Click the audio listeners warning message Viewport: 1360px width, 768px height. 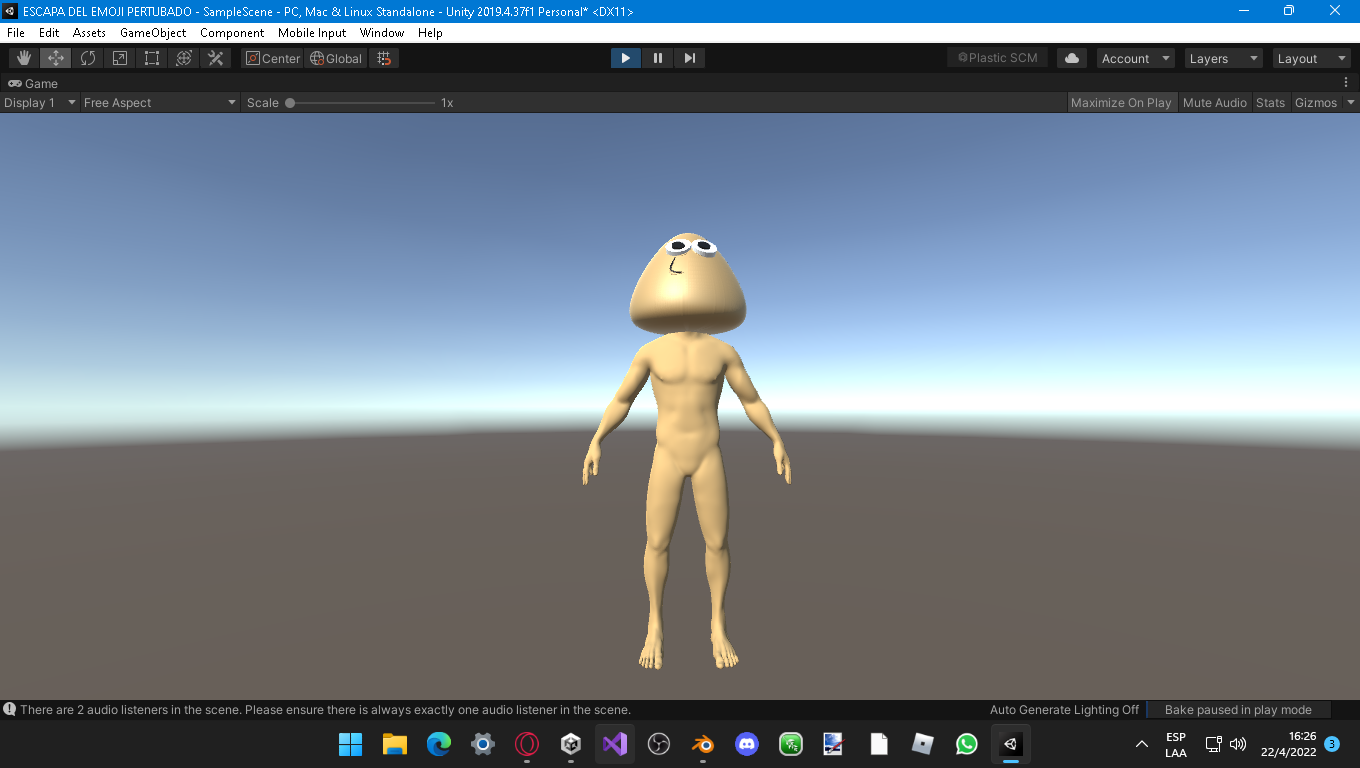click(x=325, y=709)
